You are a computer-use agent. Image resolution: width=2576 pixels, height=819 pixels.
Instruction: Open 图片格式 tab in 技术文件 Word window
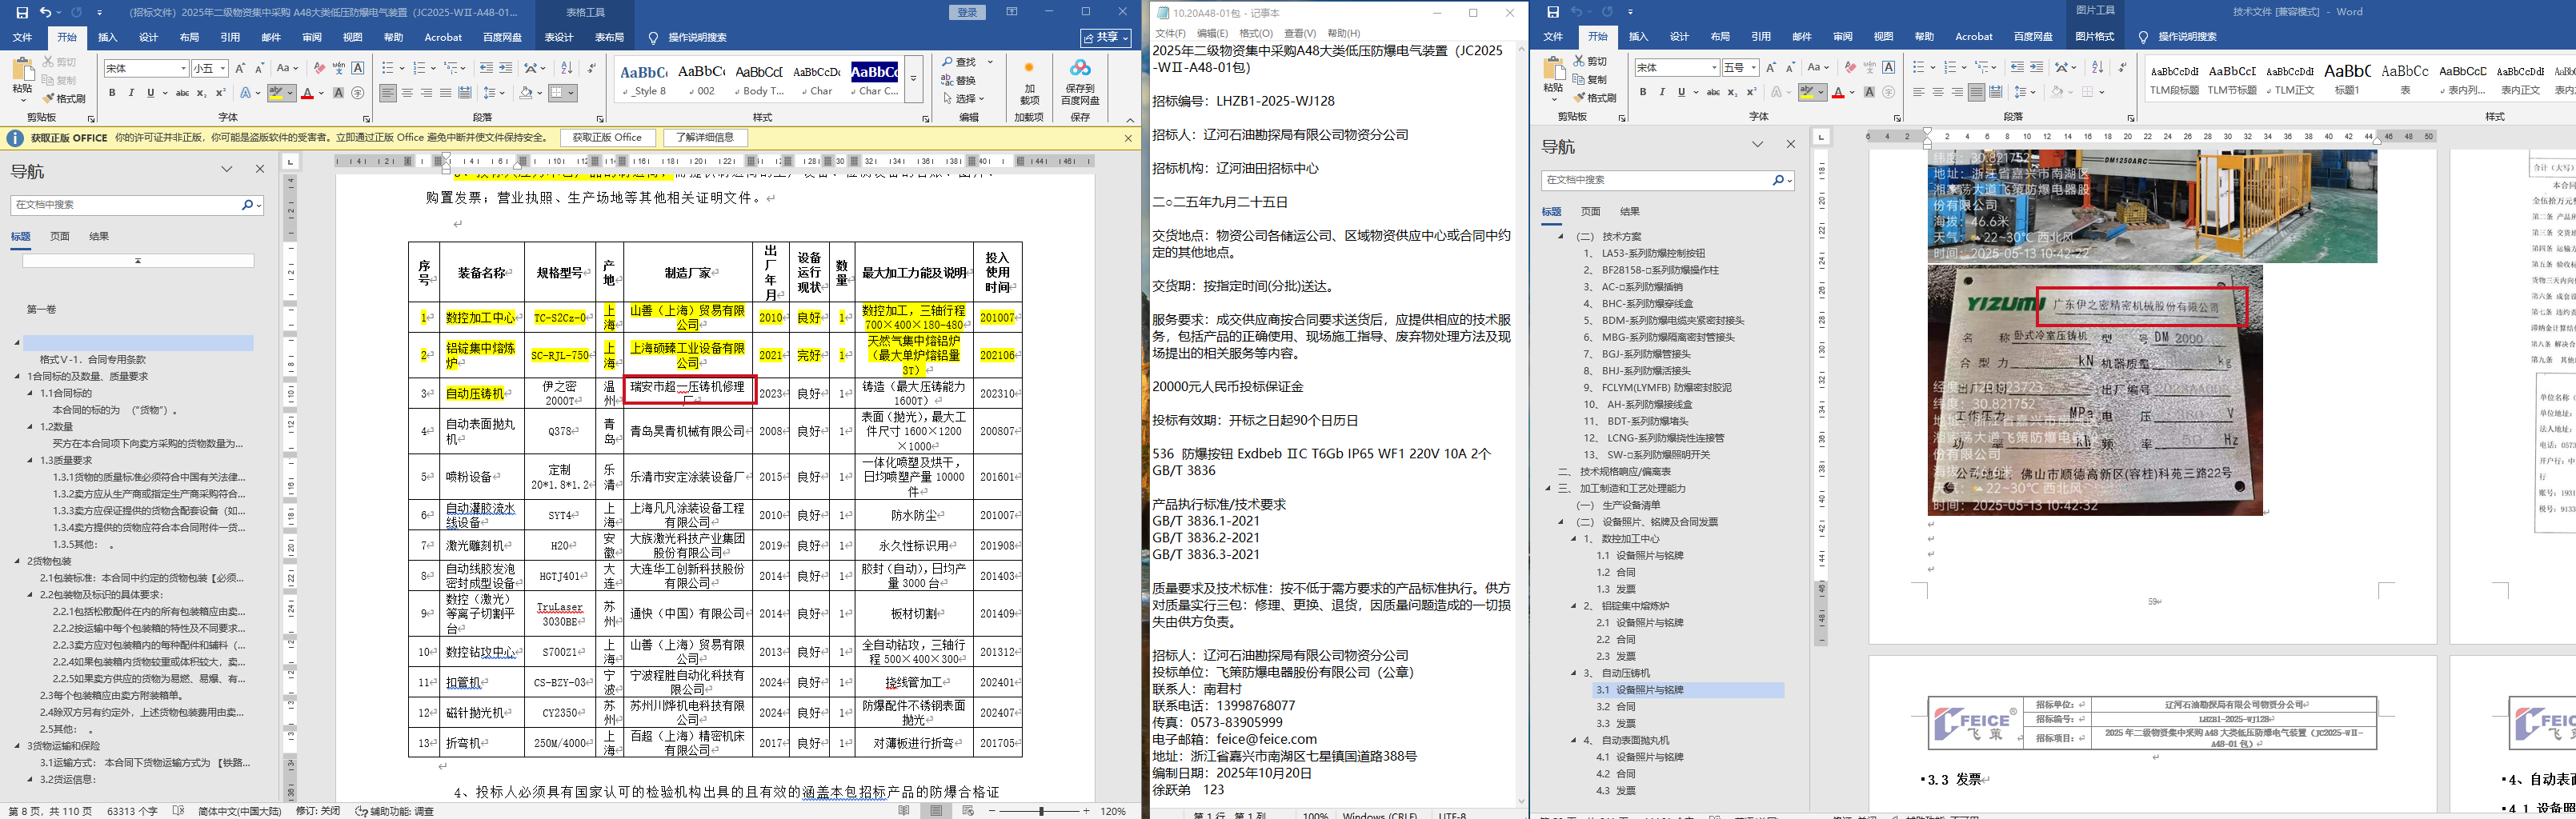tap(2094, 37)
